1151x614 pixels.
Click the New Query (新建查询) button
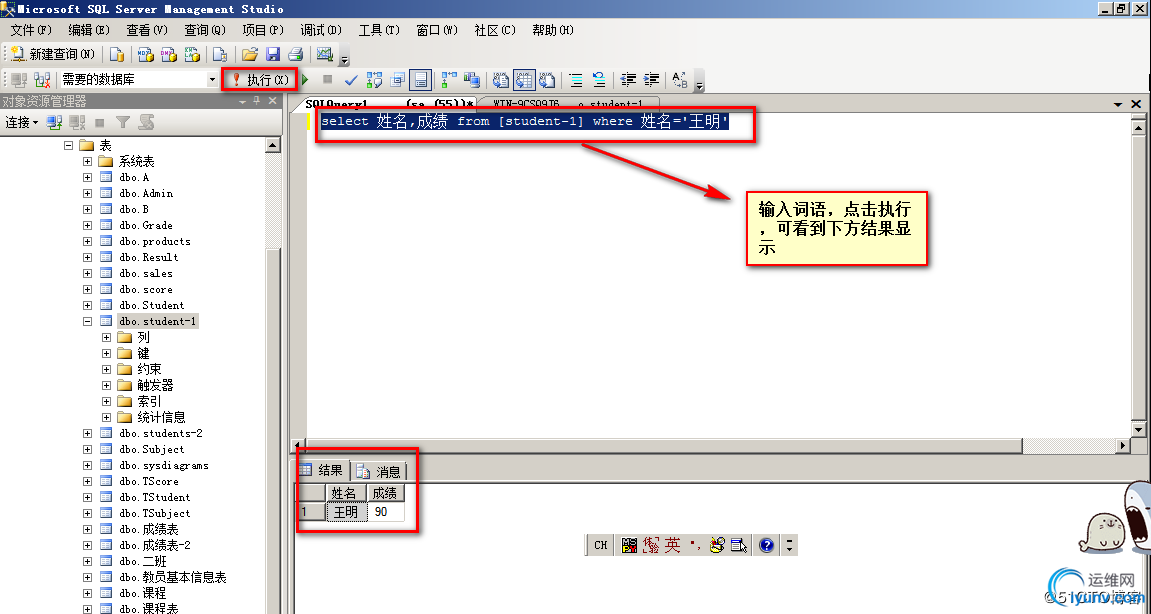coord(53,54)
